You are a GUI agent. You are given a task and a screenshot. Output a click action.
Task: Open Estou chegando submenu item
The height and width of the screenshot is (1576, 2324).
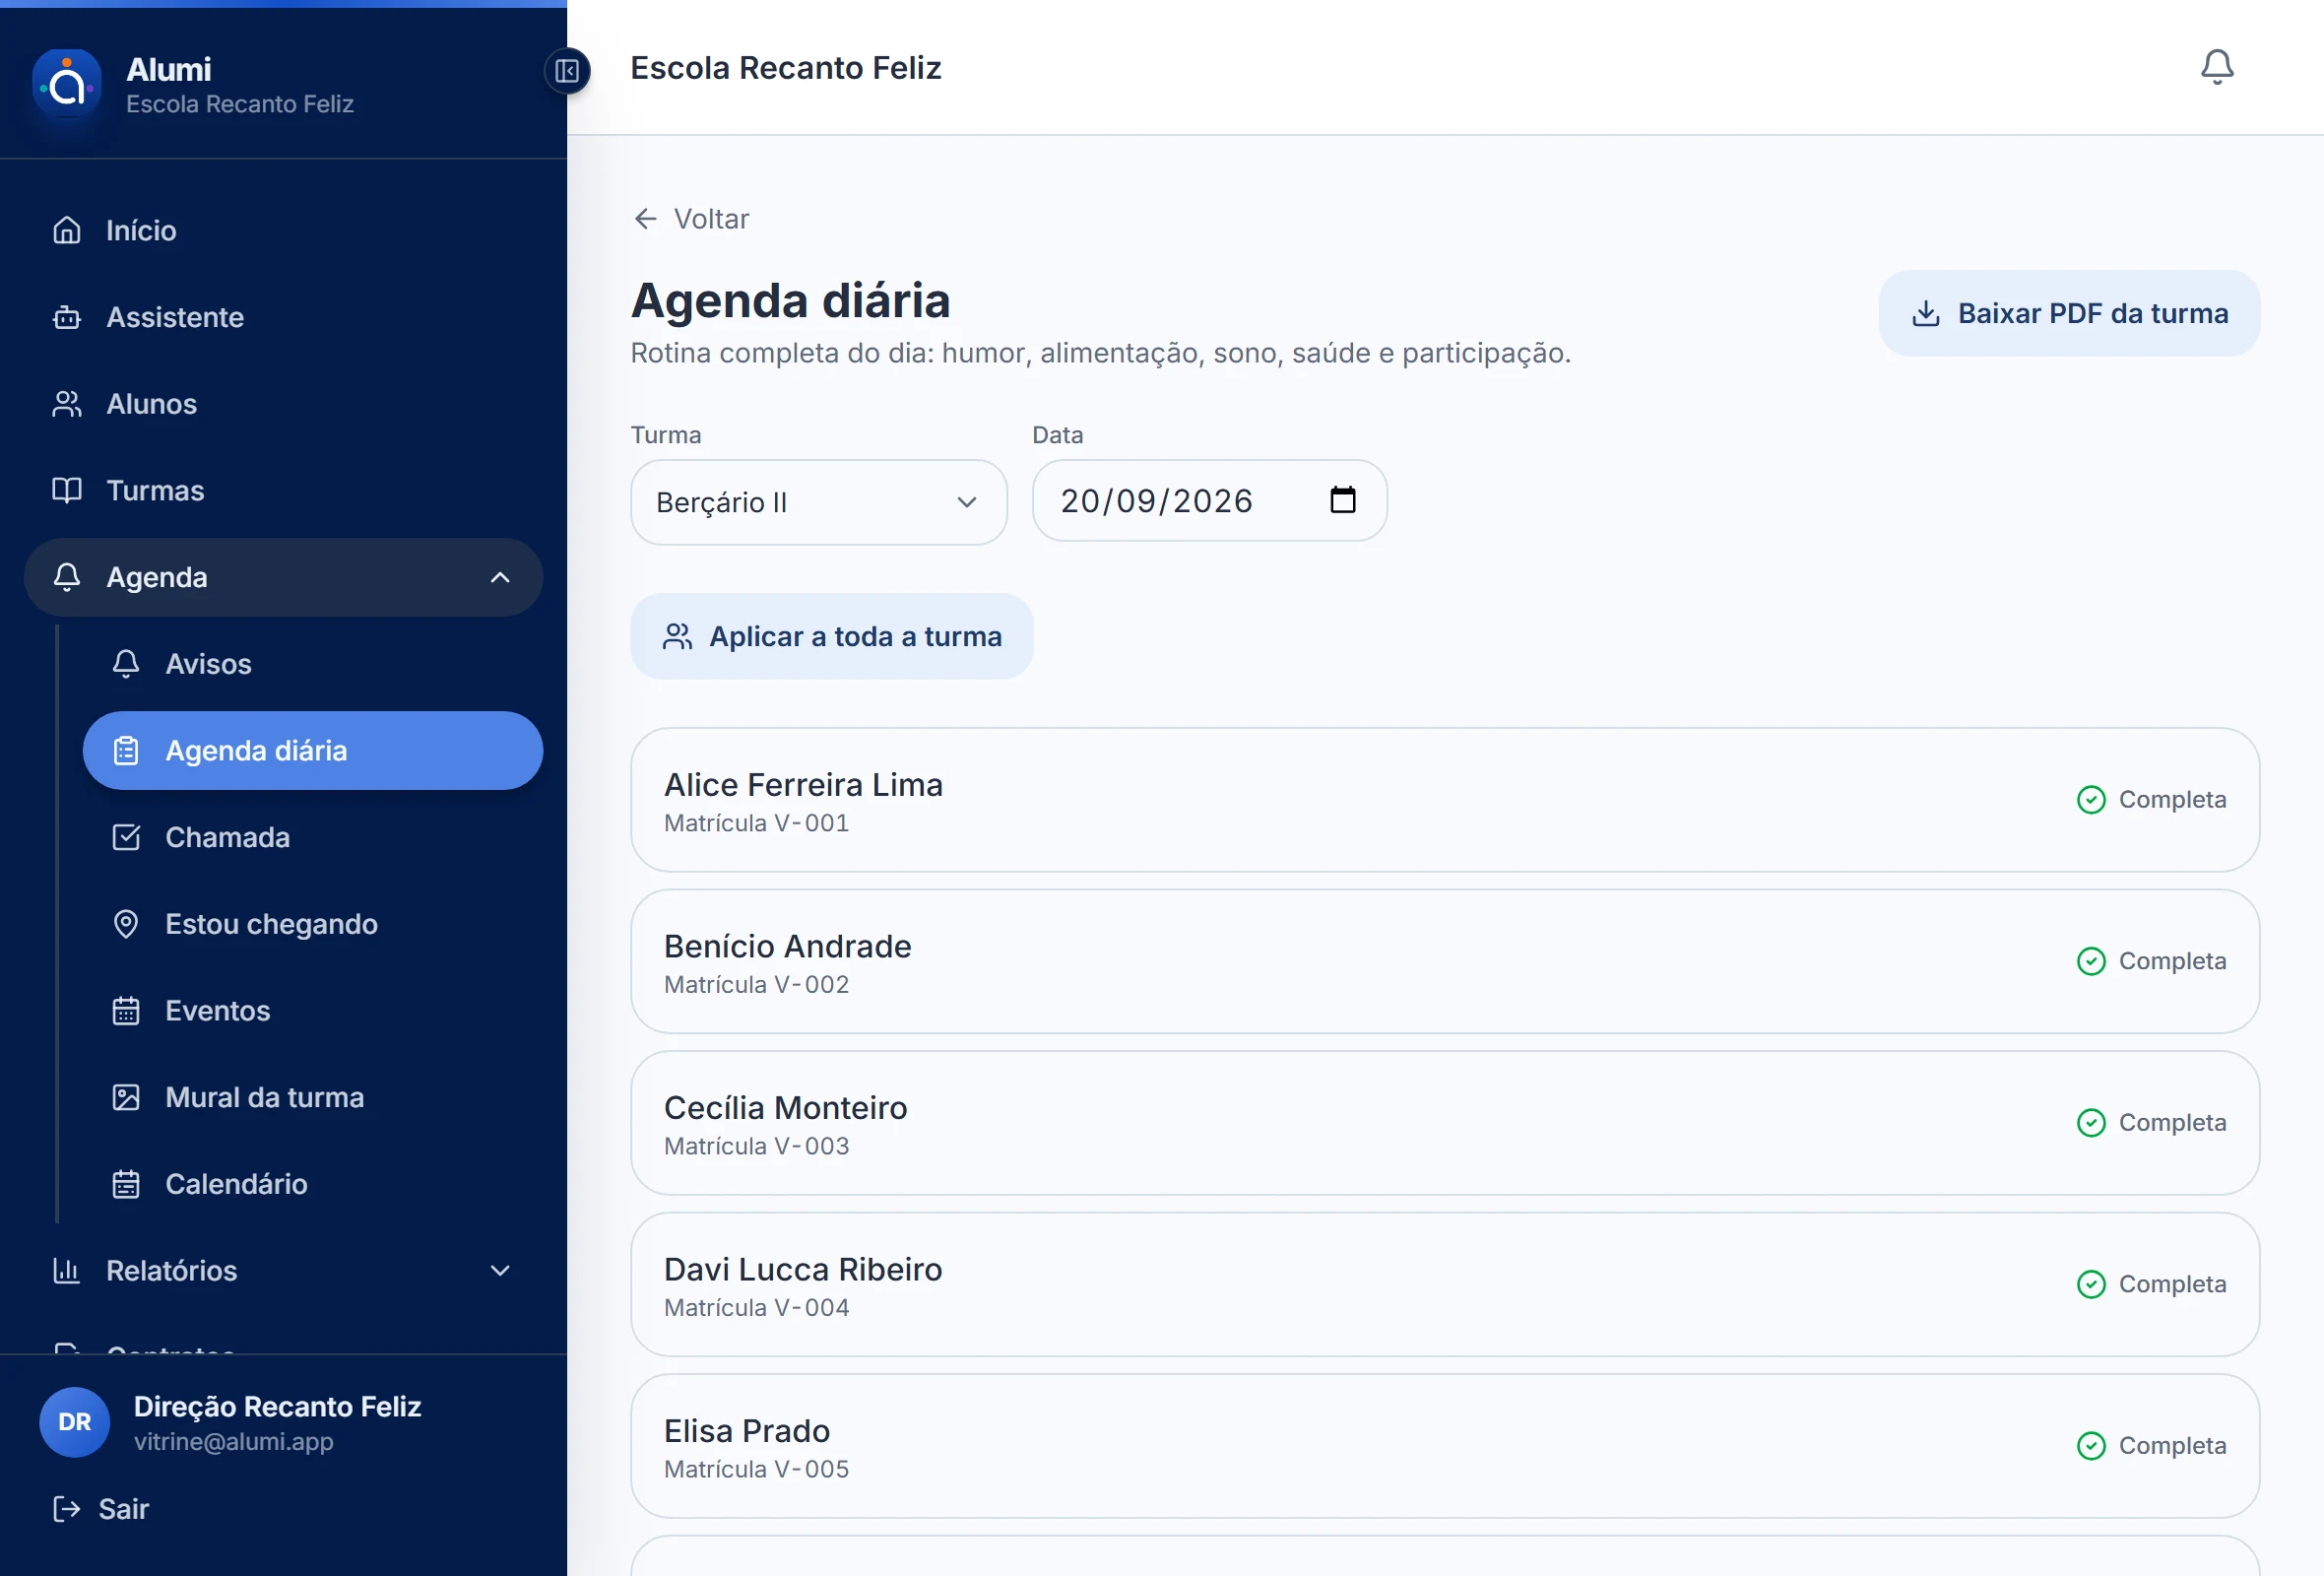313,924
